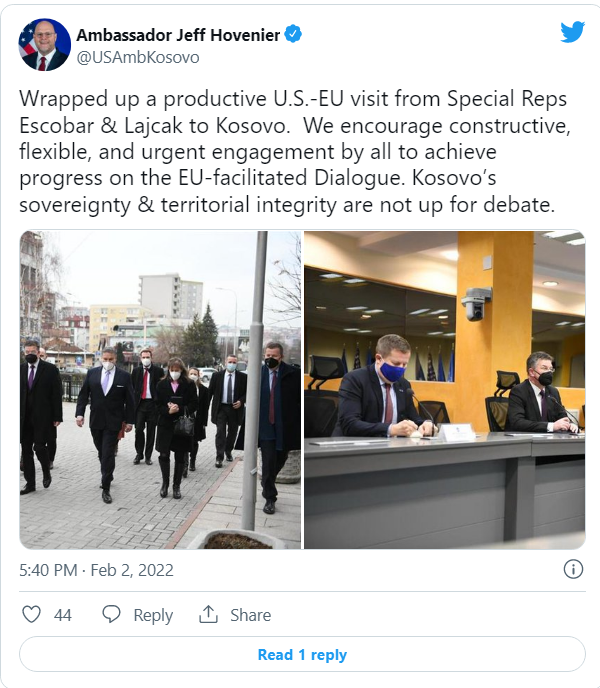Screen dimensions: 600x688
Task: Click the blue verified badge
Action: coord(293,35)
